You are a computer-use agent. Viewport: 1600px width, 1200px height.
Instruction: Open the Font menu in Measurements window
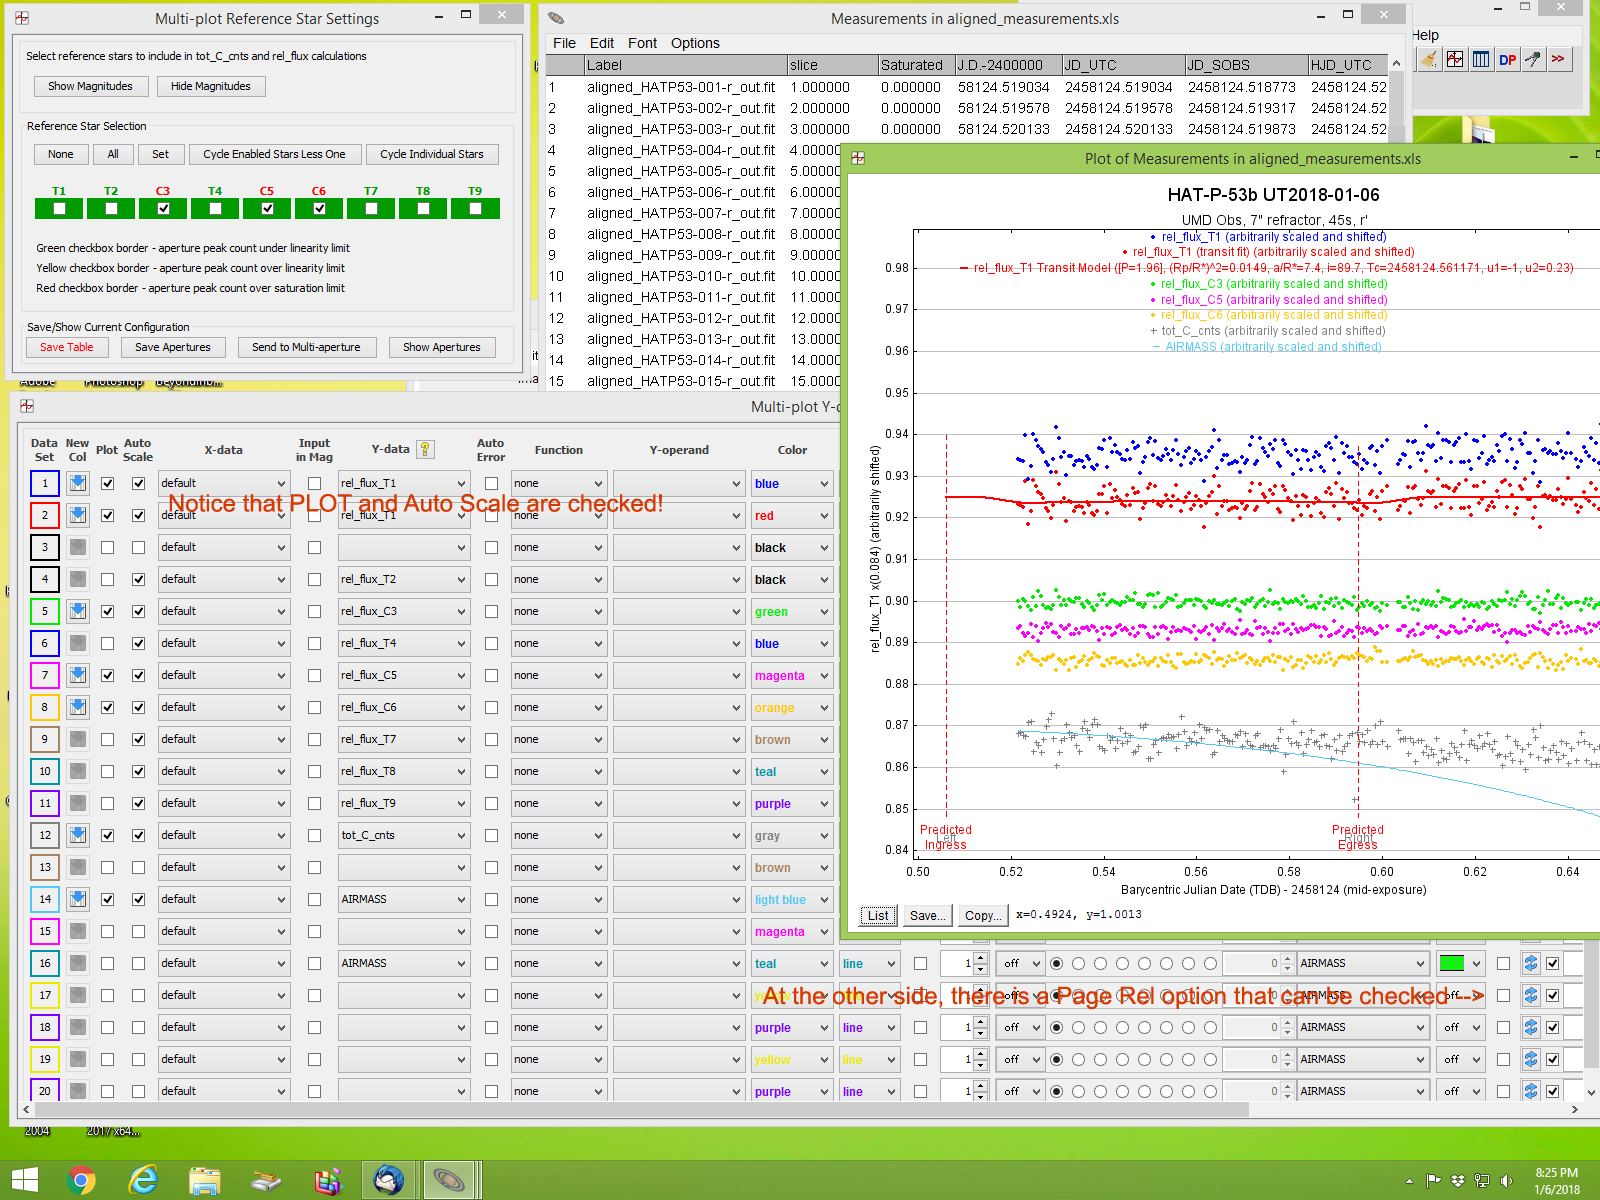[642, 43]
